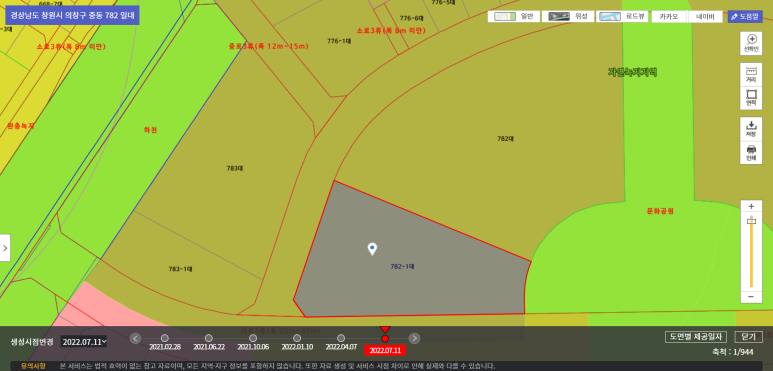This screenshot has height=371, width=773.
Task: Click the 유의사항 notice label
Action: click(x=33, y=366)
